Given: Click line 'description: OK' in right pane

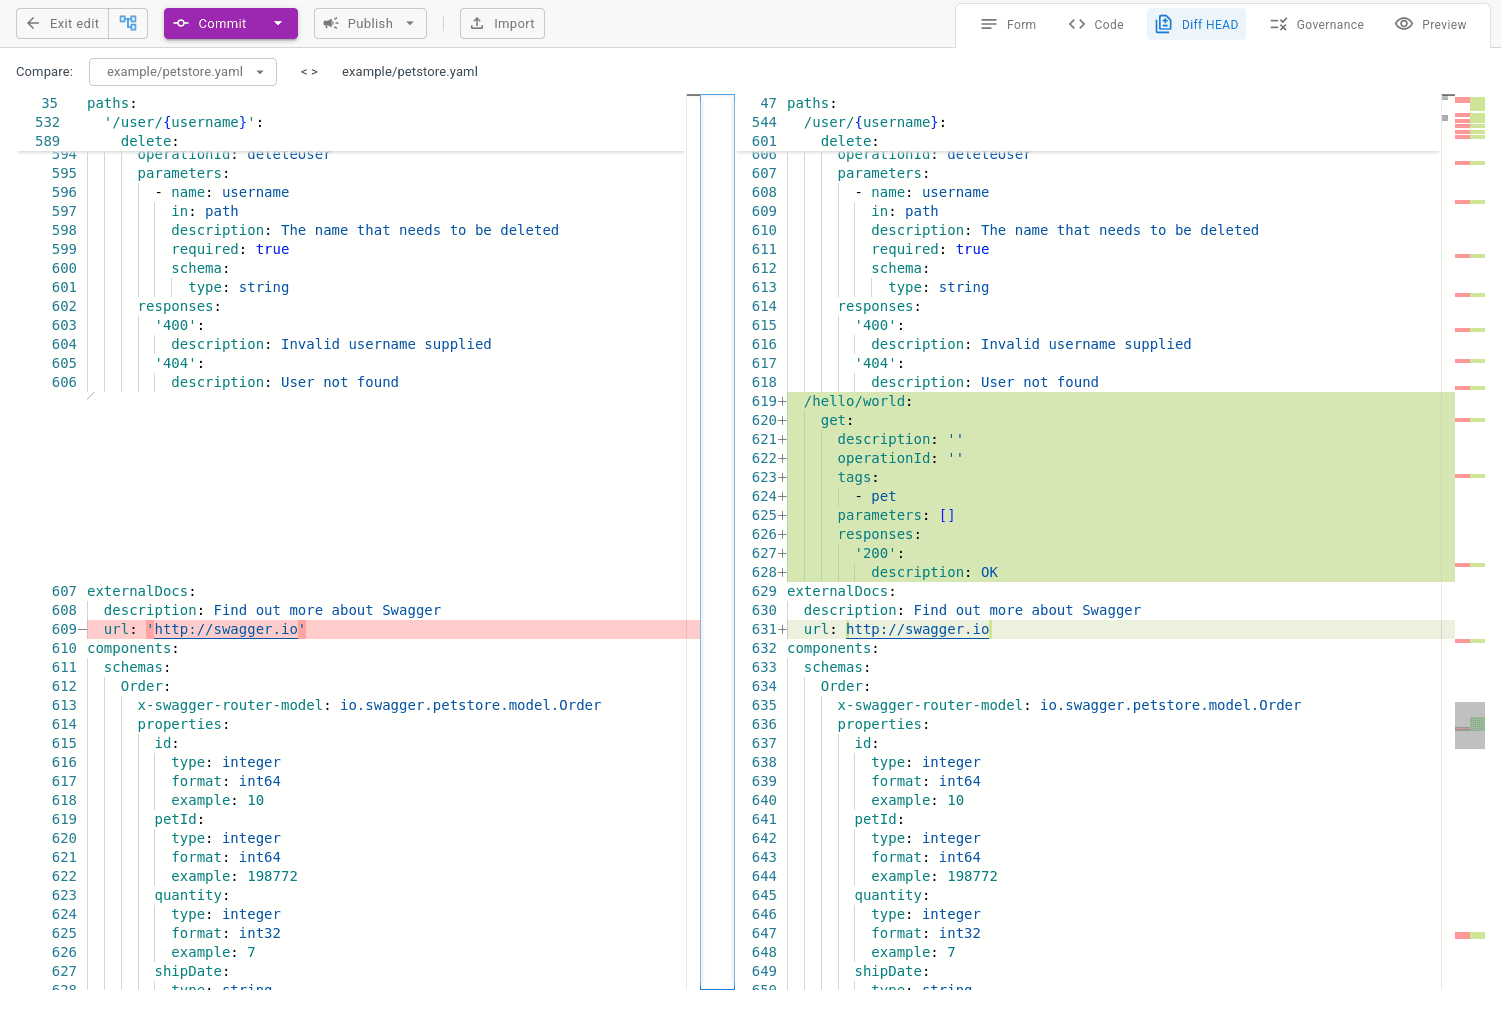Looking at the screenshot, I should coord(934,572).
